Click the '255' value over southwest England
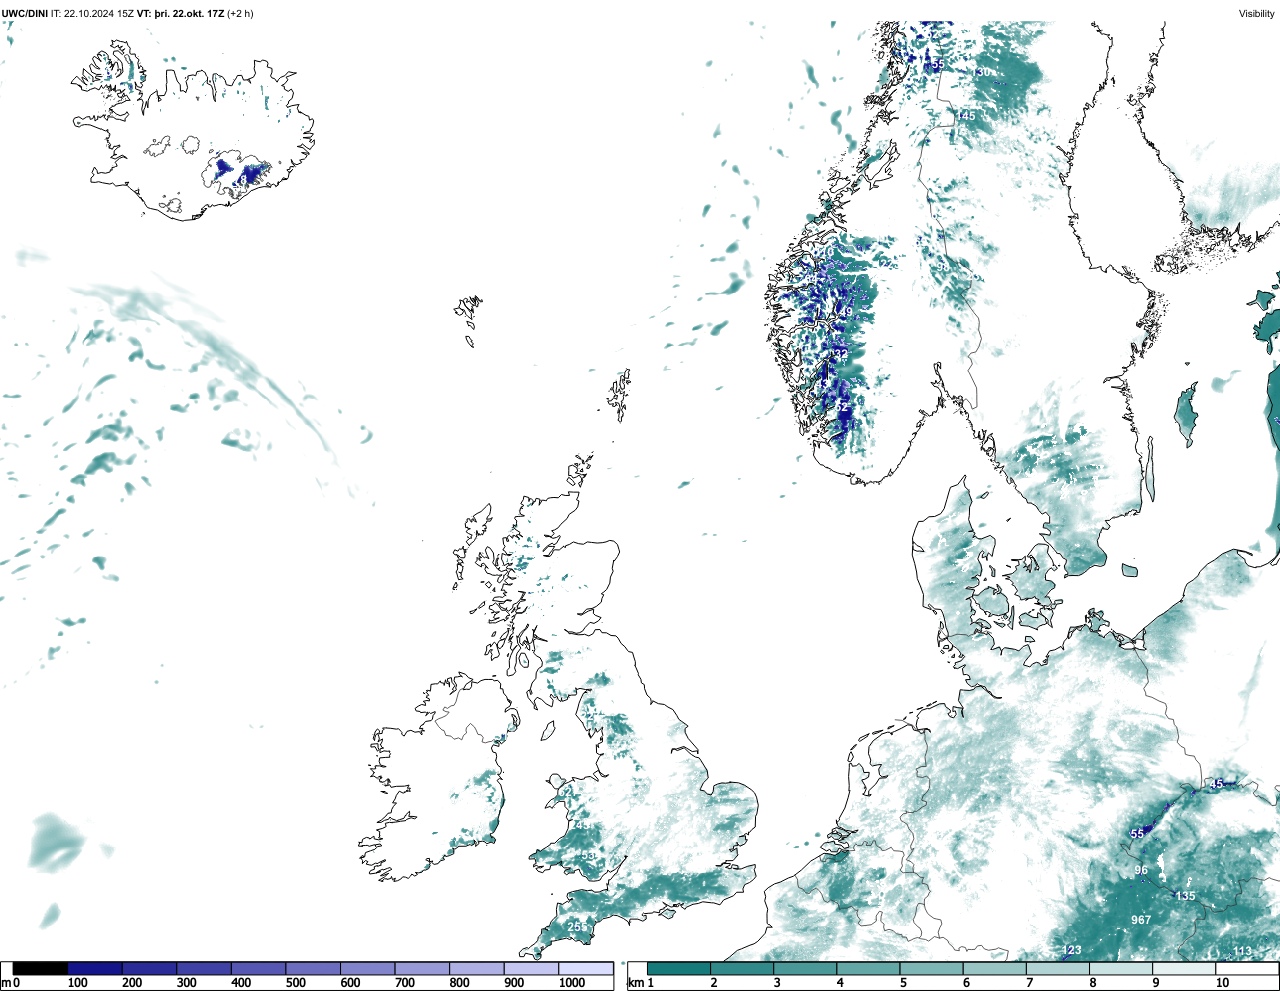 click(577, 927)
